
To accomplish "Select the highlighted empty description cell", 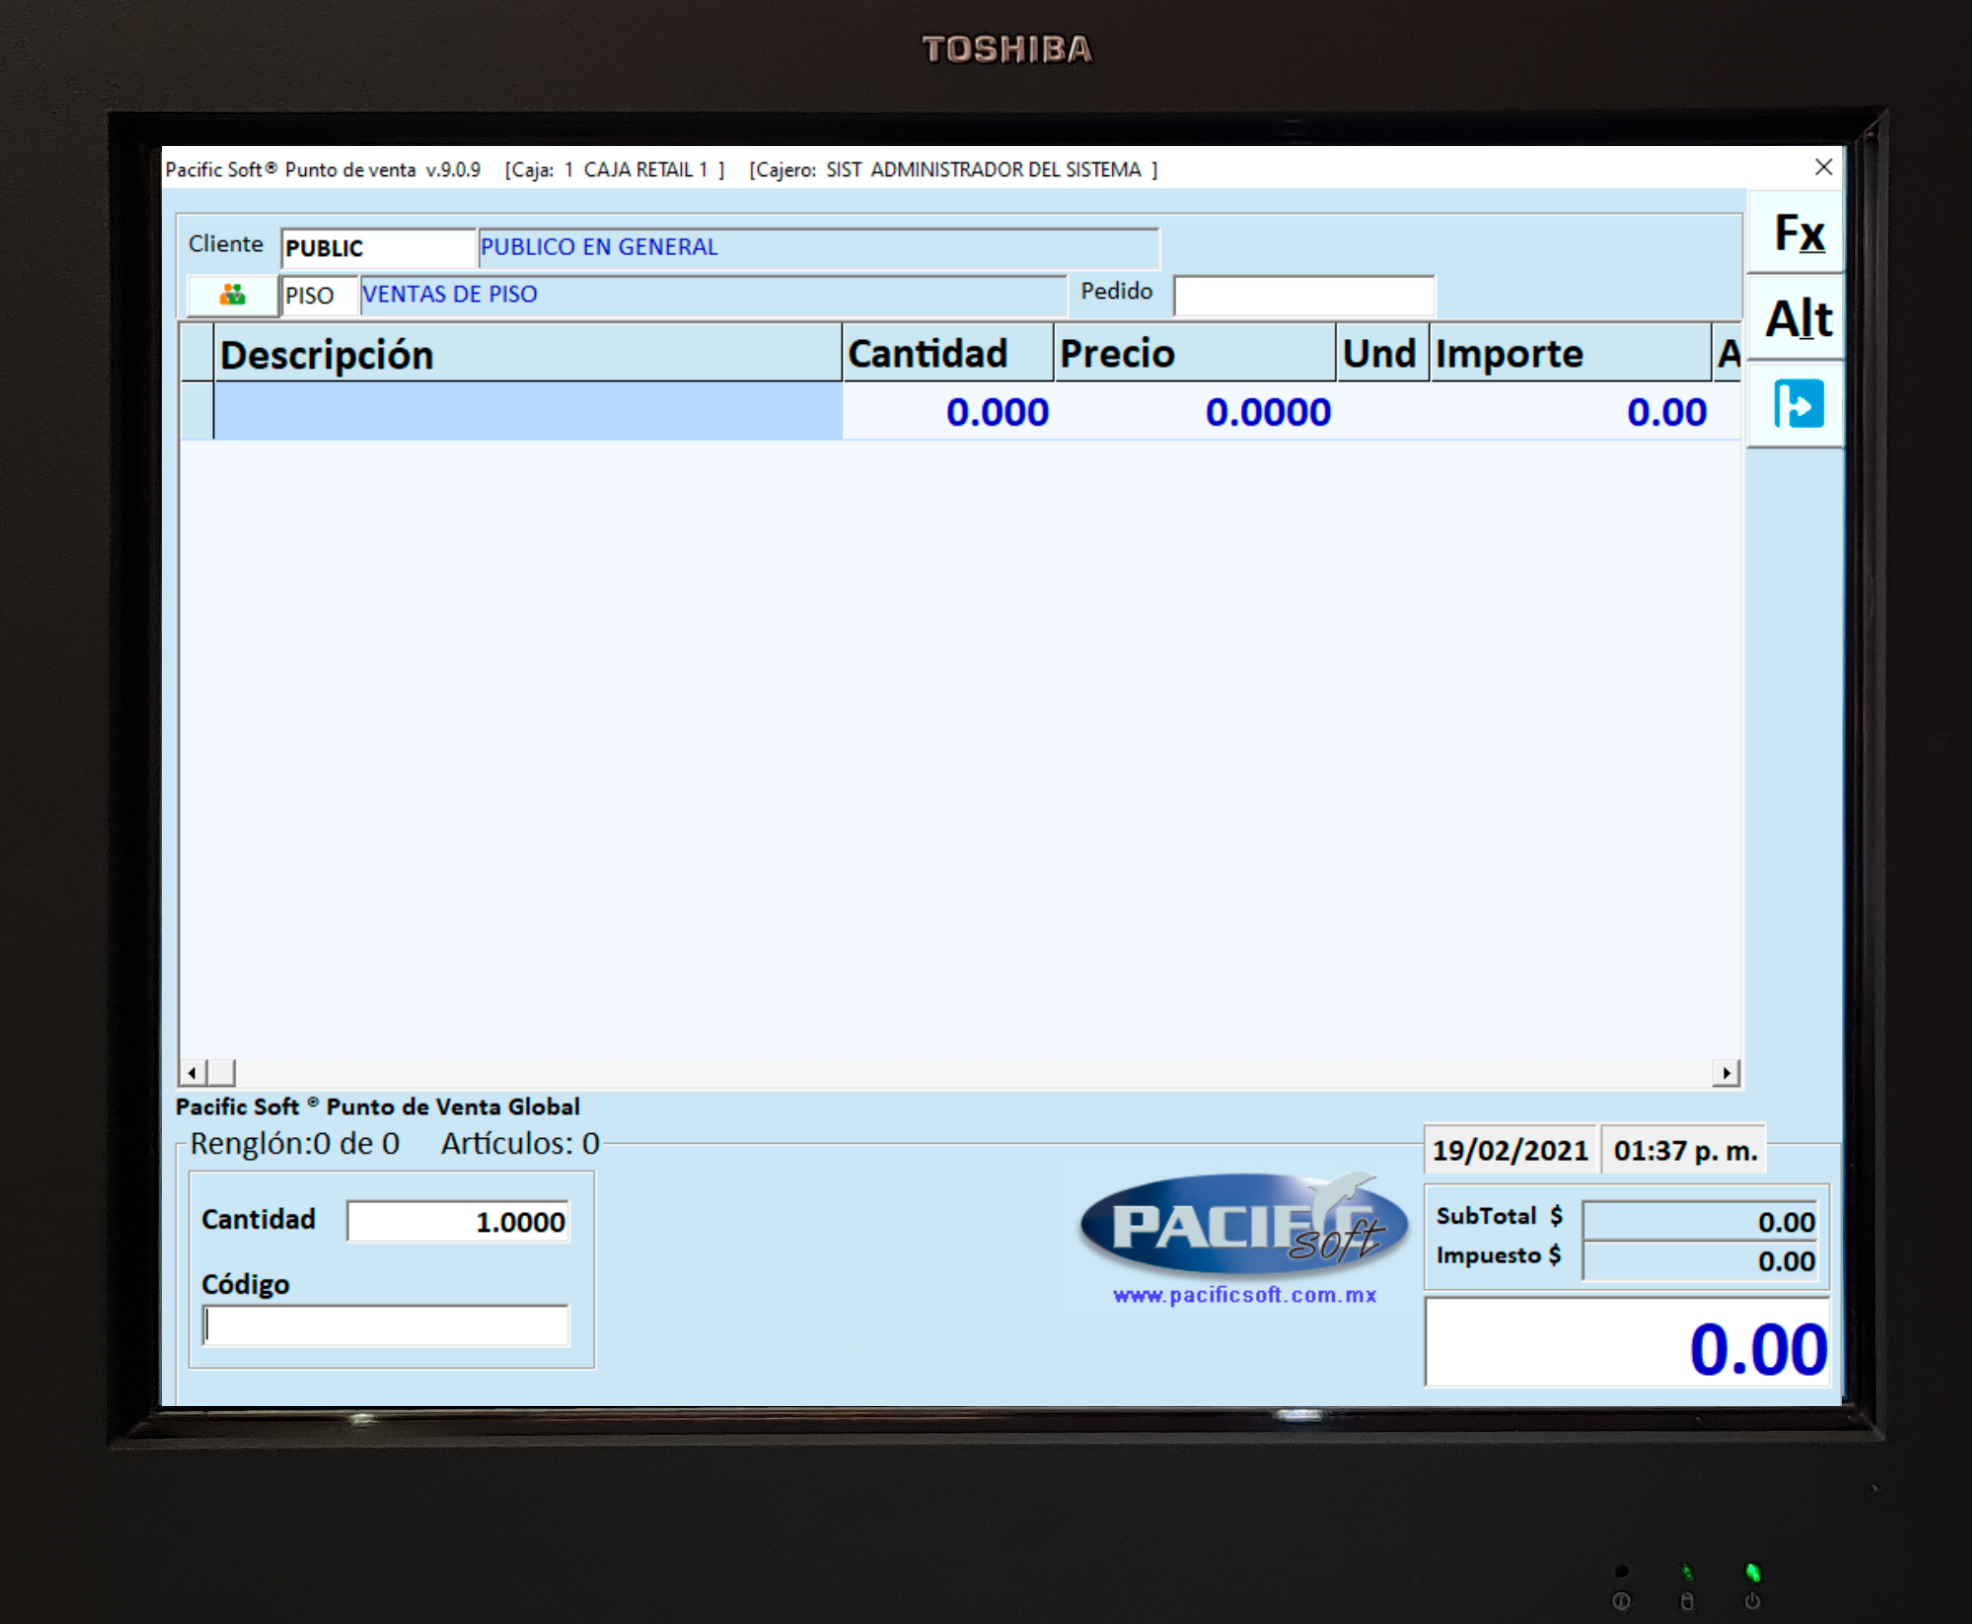I will 527,412.
